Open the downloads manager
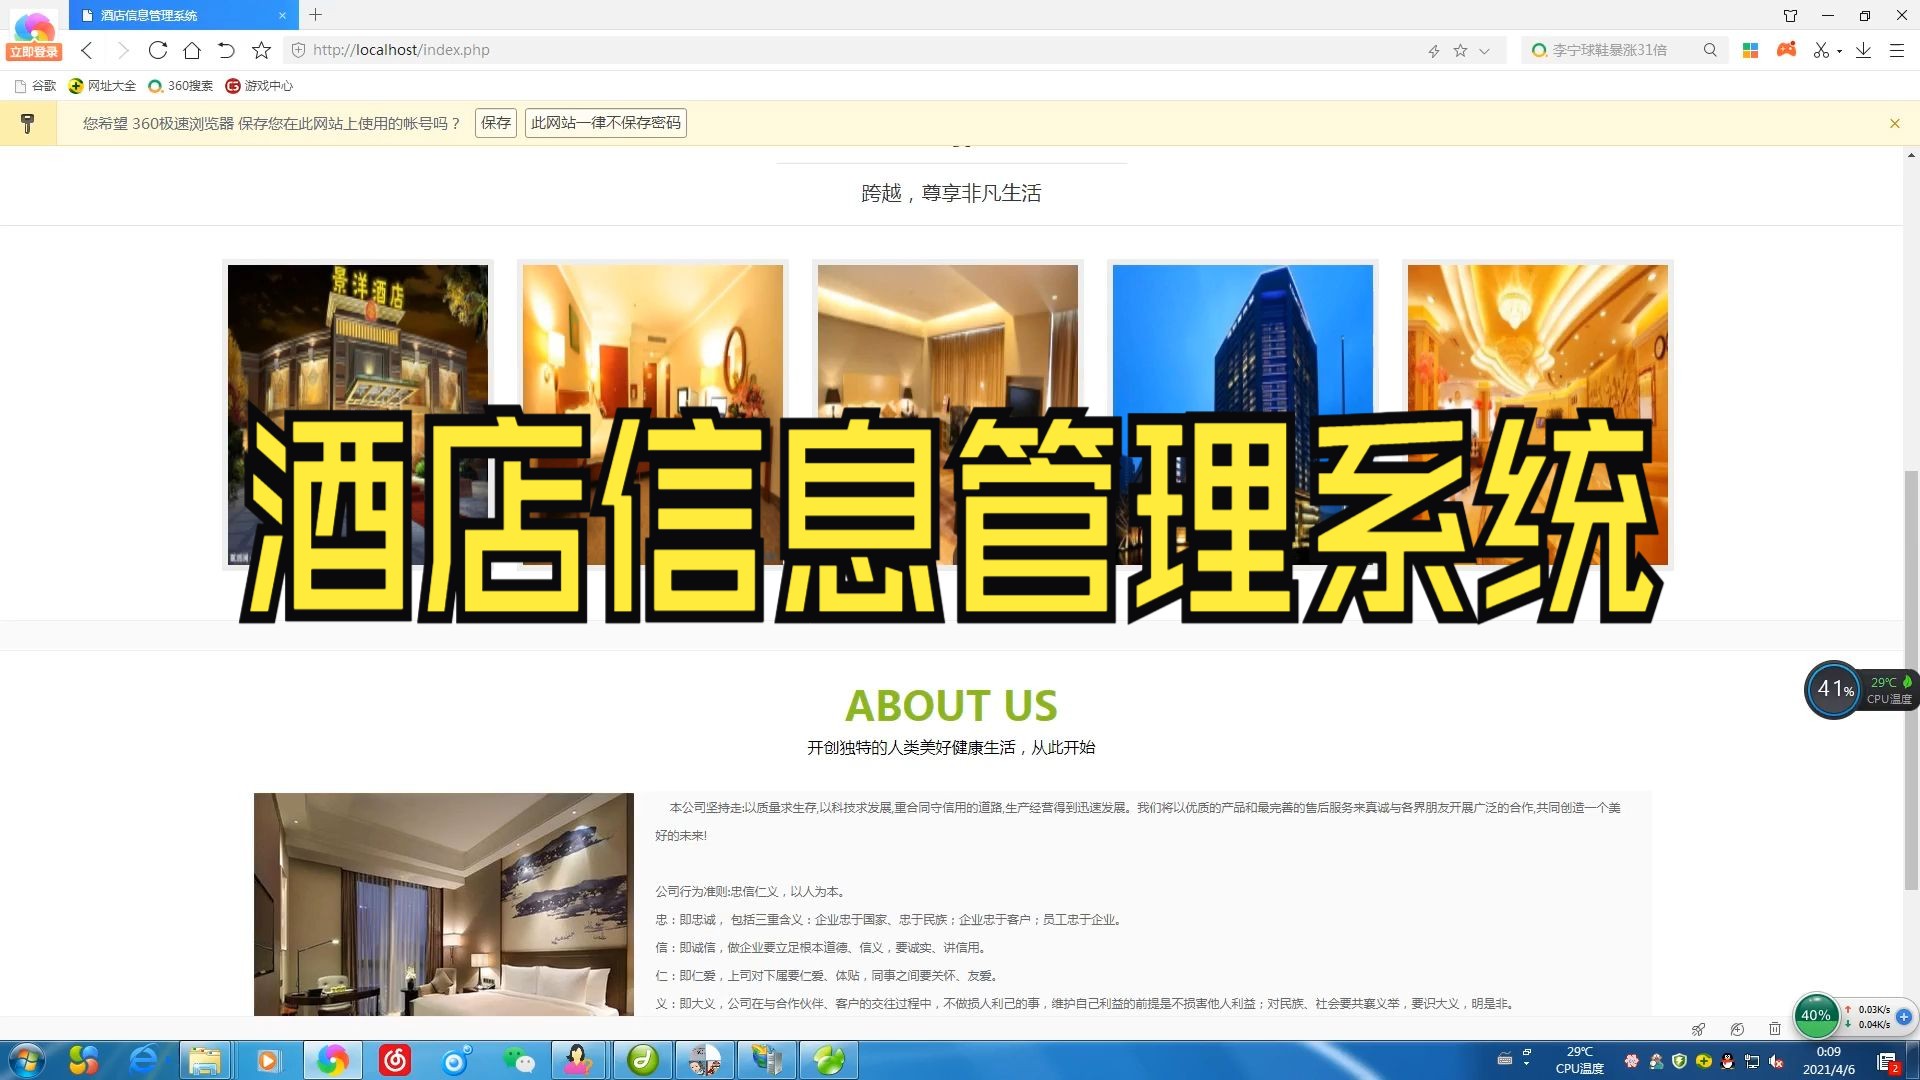This screenshot has height=1080, width=1920. pos(1863,50)
